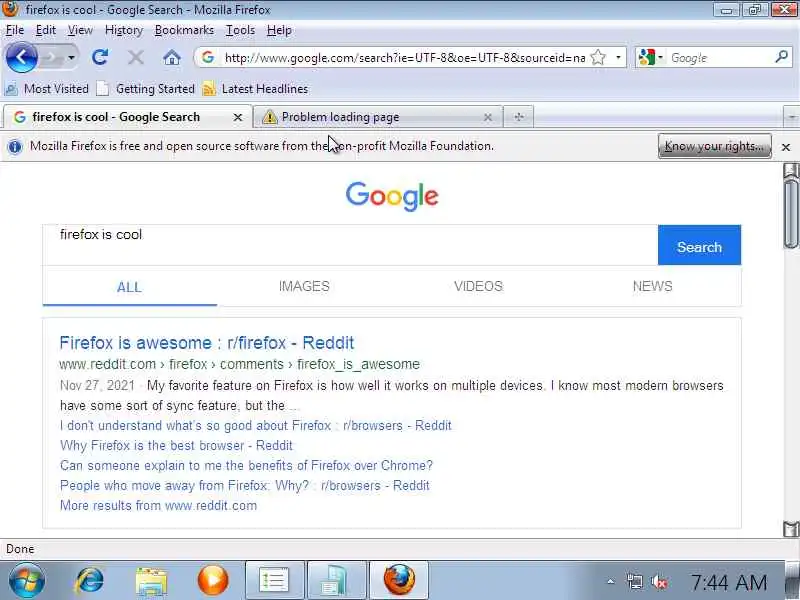Open 'Why Firefox is the best browser - Reddit'

click(x=177, y=445)
